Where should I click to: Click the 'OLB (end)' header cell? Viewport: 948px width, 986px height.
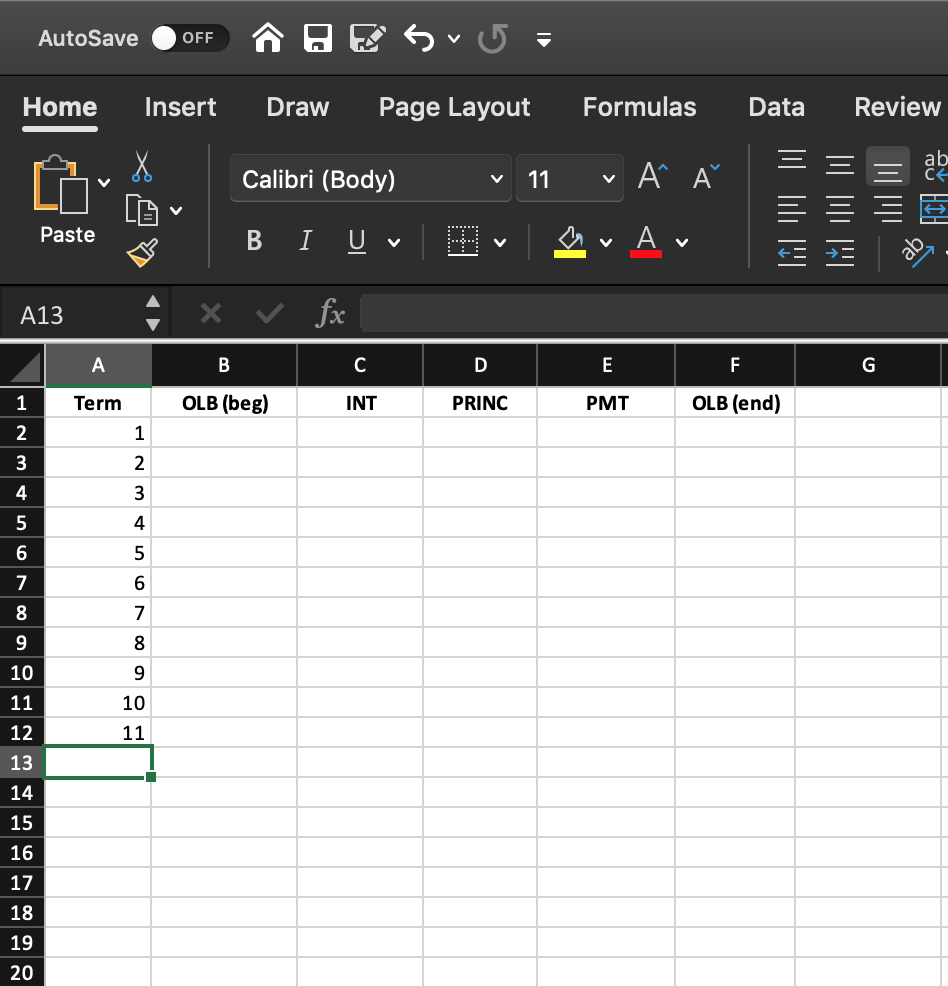(x=736, y=402)
